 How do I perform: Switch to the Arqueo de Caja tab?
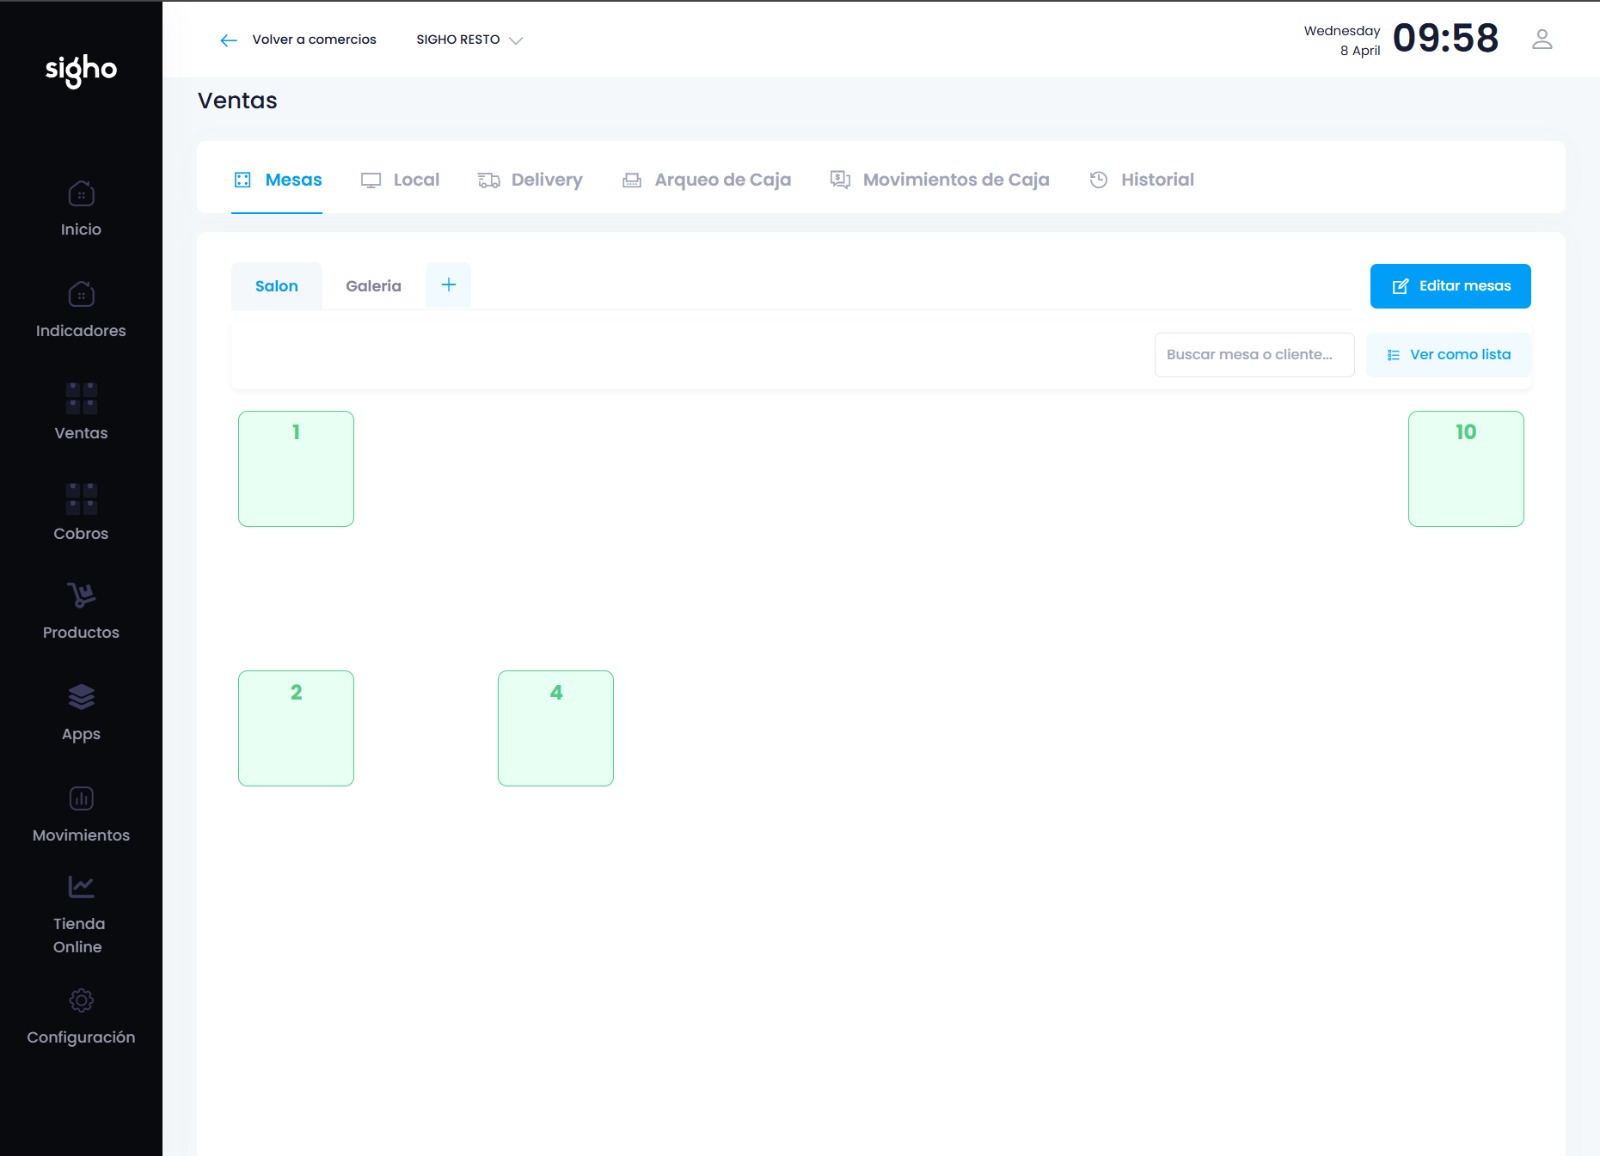pyautogui.click(x=706, y=180)
